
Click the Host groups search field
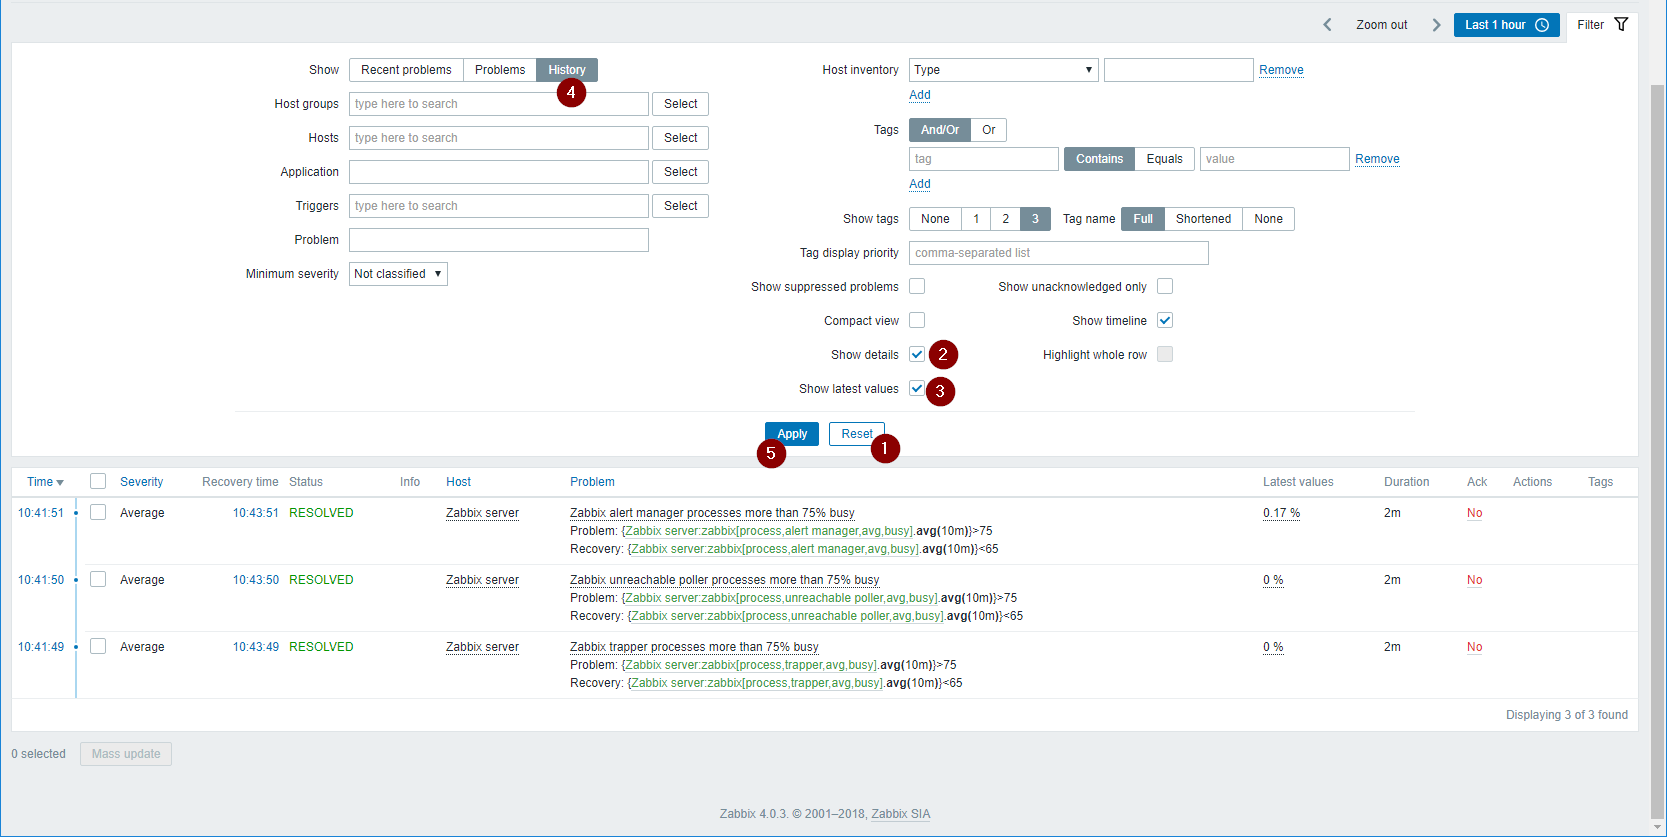[x=498, y=104]
